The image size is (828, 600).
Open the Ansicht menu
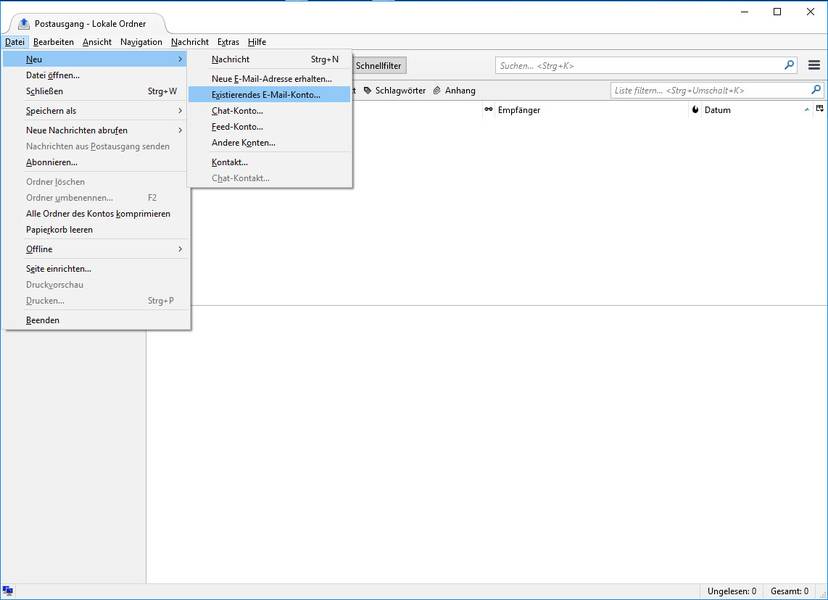point(97,42)
